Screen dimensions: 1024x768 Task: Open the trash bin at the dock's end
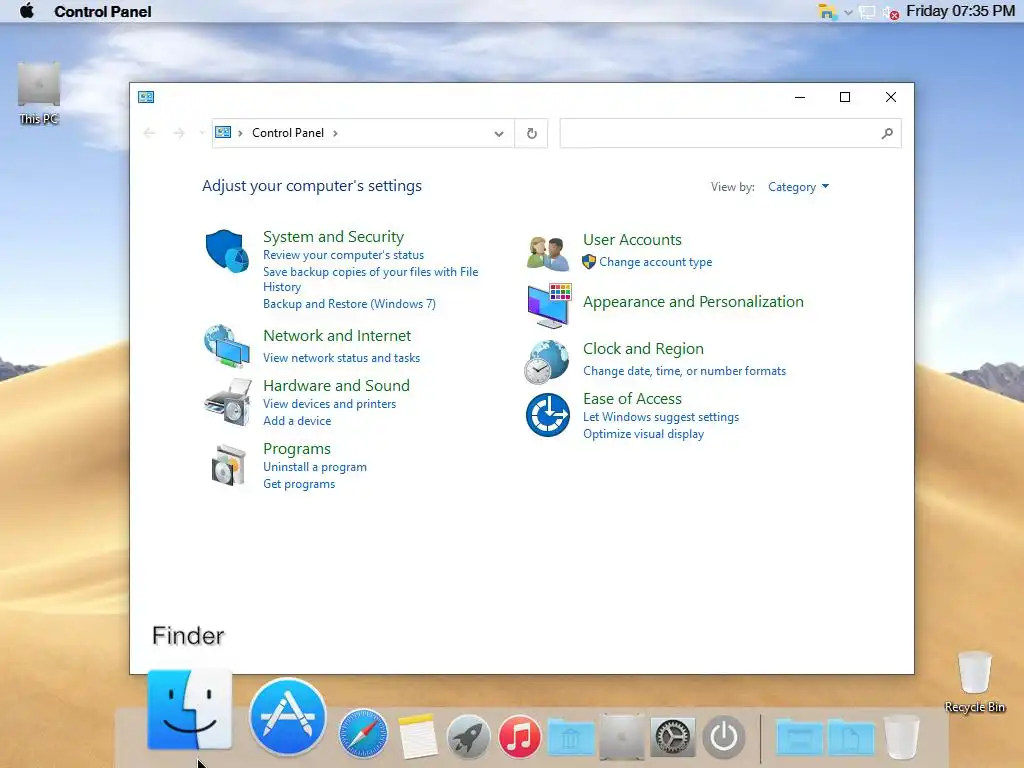[x=902, y=737]
